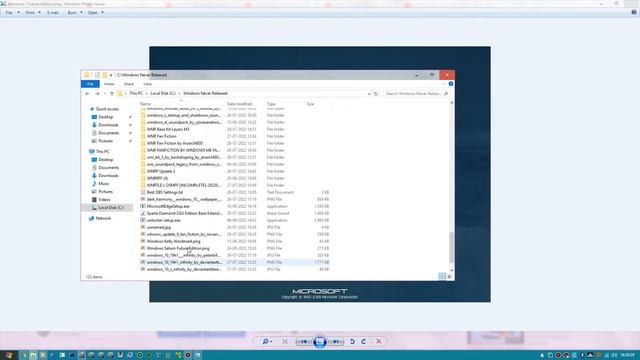The height and width of the screenshot is (360, 640).
Task: Open the recent locations dropdown in Explorer
Action: [x=105, y=93]
